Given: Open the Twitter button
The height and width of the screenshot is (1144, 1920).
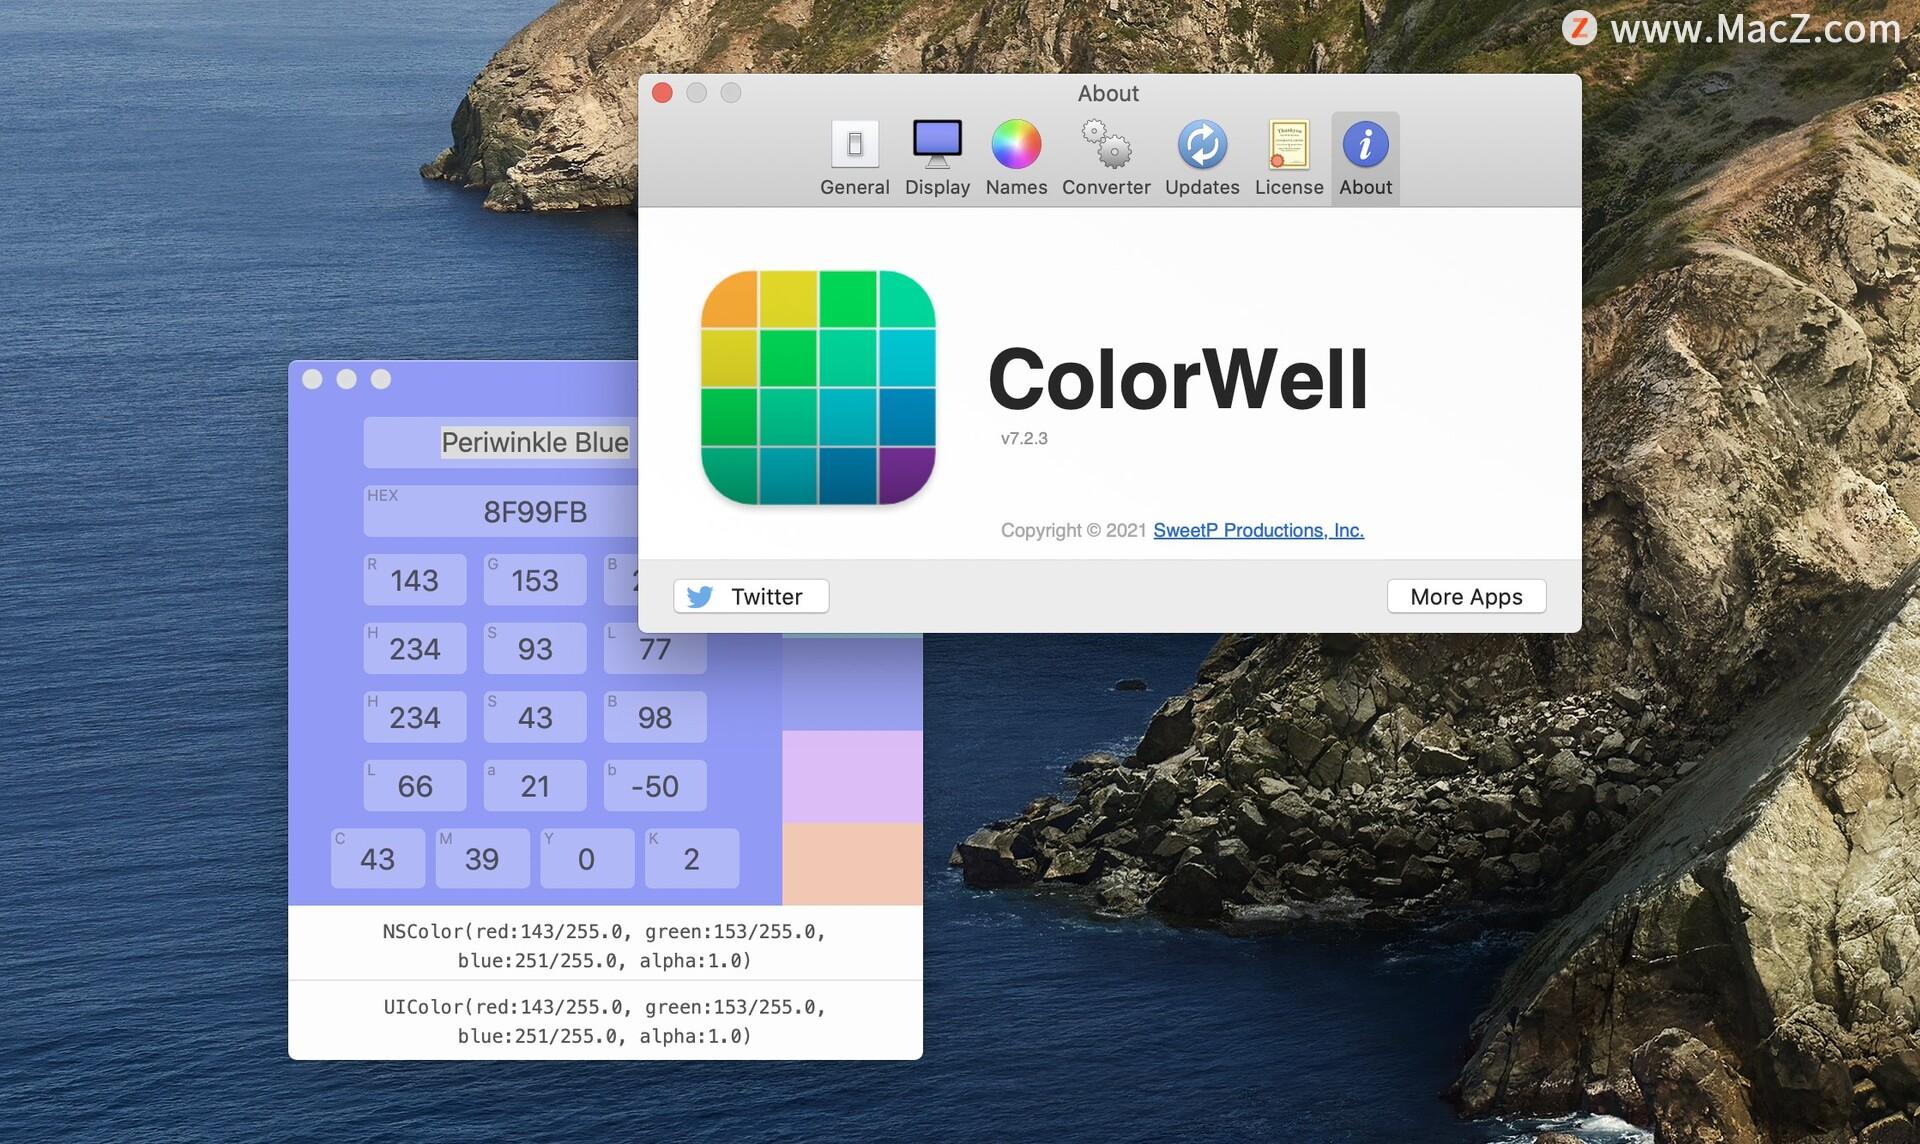Looking at the screenshot, I should [751, 596].
